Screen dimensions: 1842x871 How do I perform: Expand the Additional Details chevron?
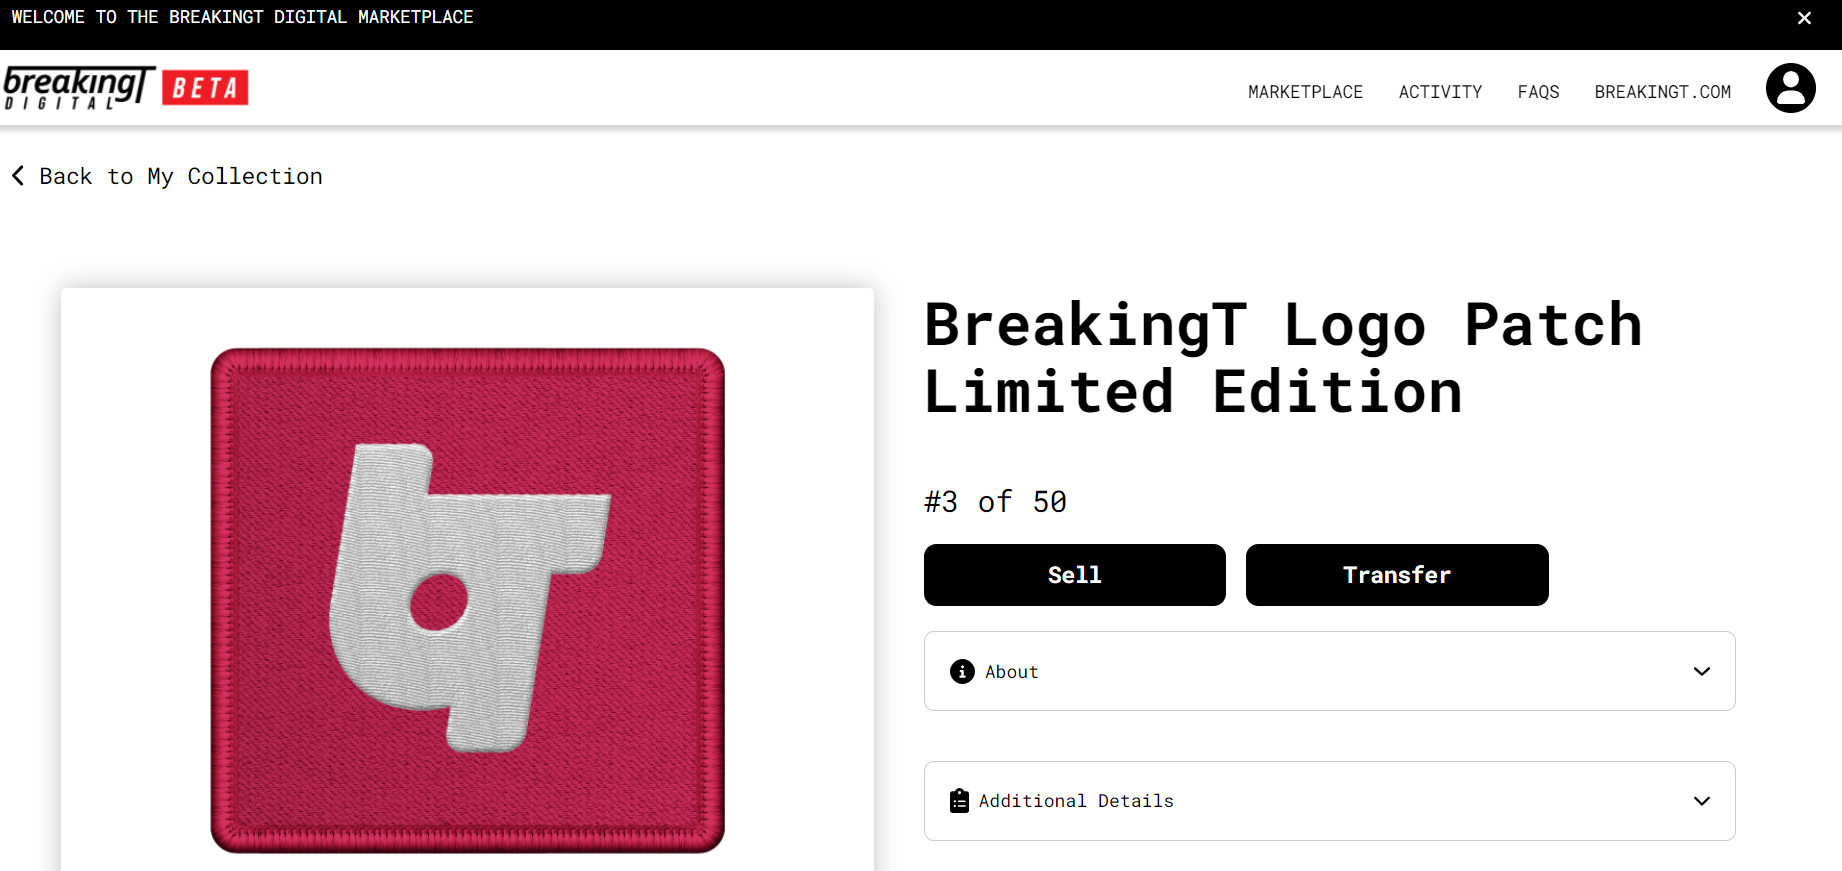click(x=1701, y=801)
